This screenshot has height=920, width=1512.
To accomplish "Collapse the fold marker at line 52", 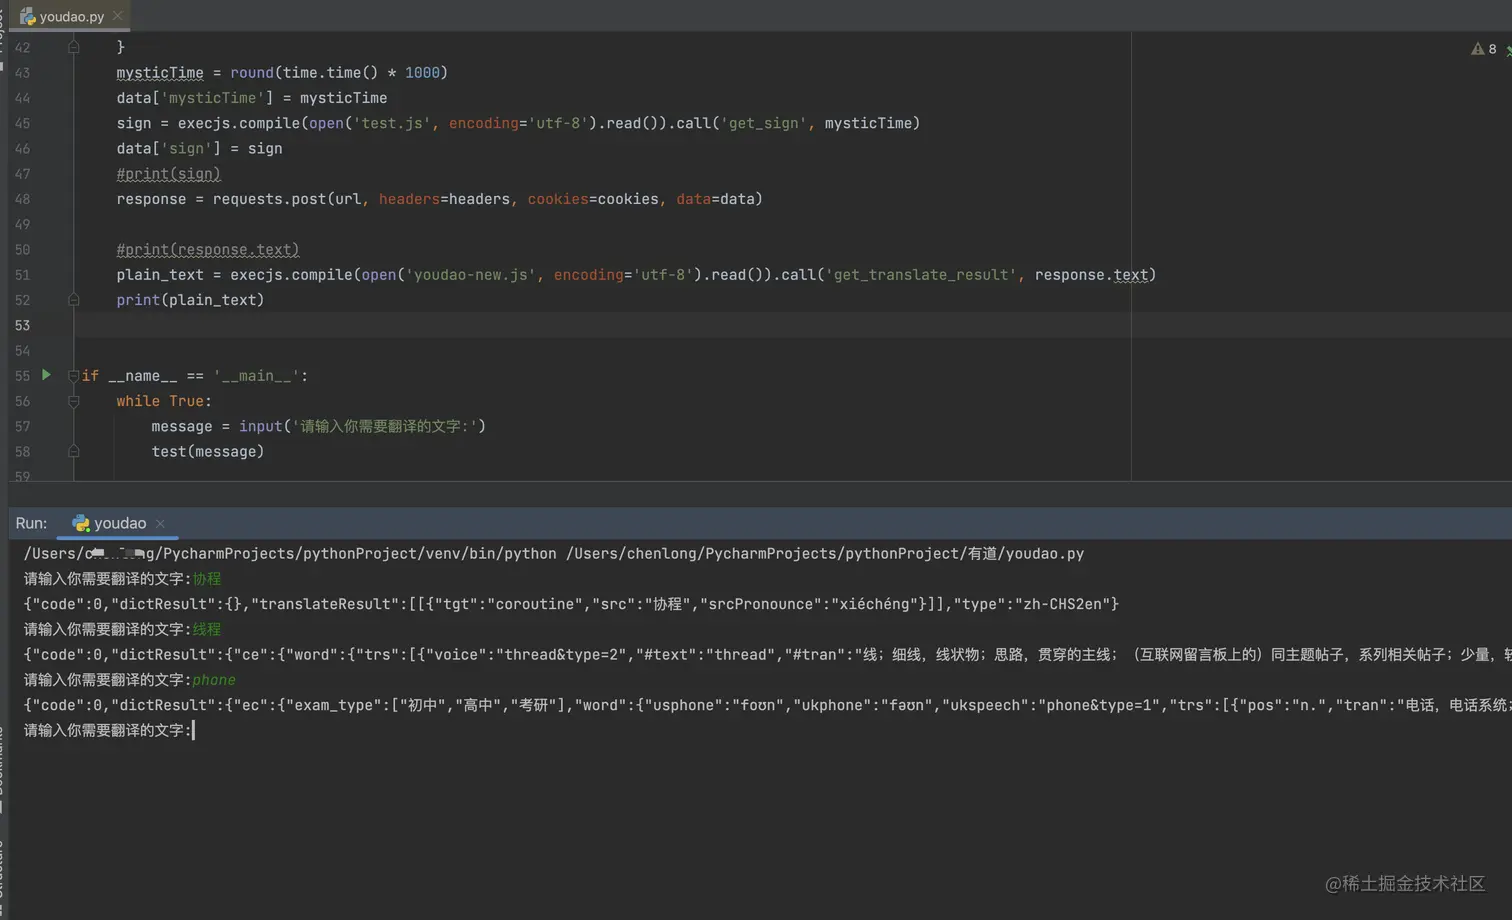I will point(73,300).
